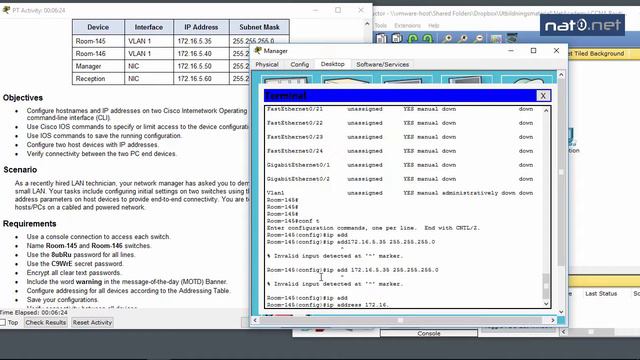Toggle the Top checkbox in PT Activity
The image size is (640, 360).
pos(3,322)
